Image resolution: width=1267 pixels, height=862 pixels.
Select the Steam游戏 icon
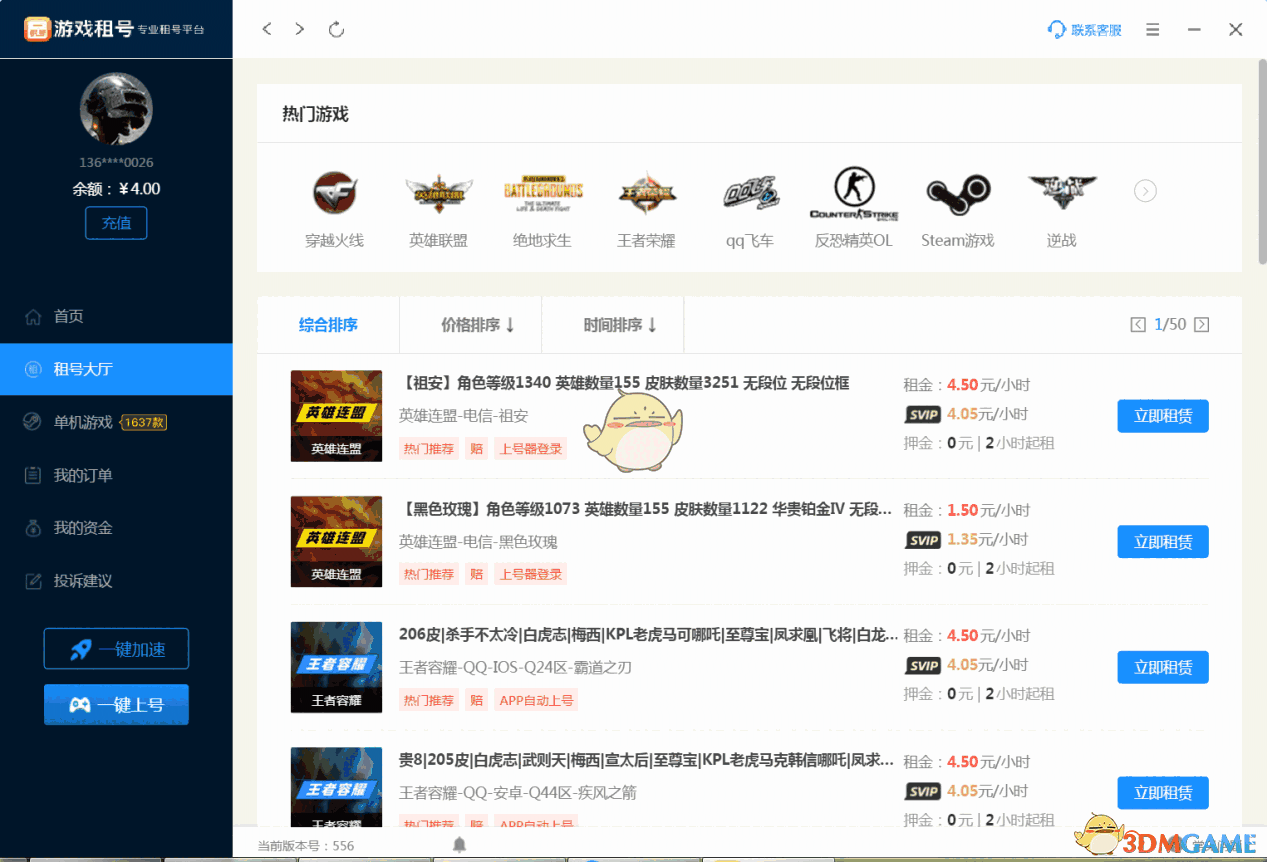(957, 193)
